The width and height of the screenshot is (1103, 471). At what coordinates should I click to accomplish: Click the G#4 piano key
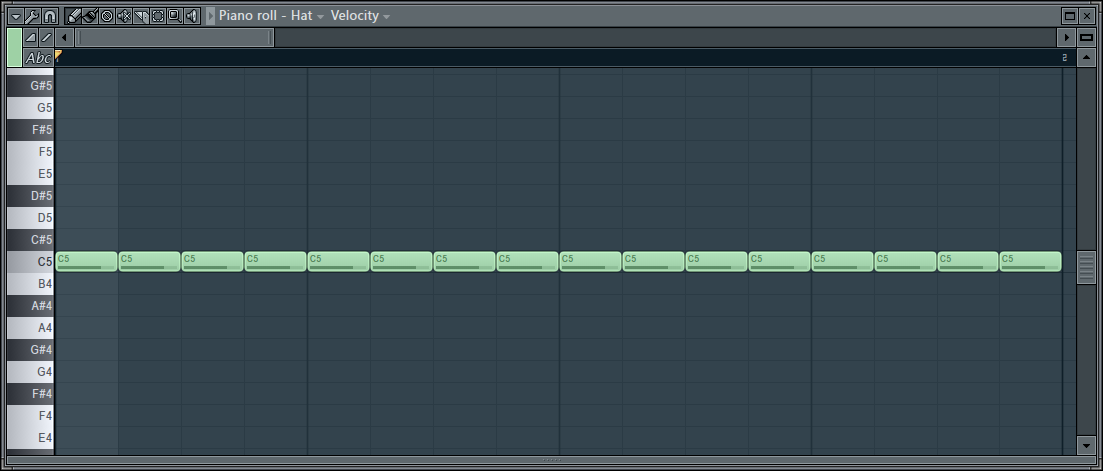[31, 349]
